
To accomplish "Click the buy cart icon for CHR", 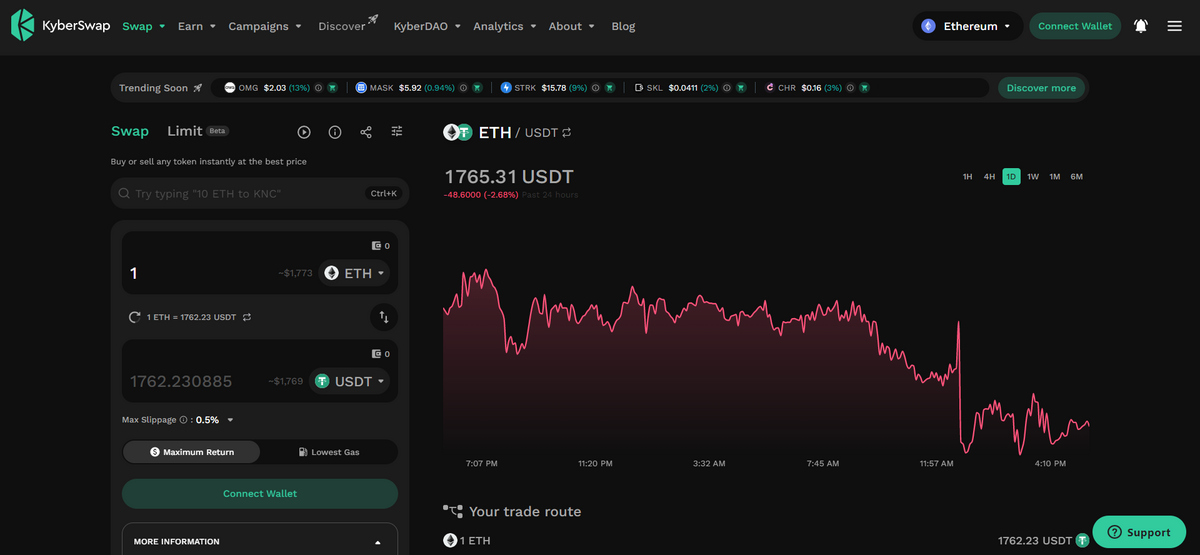I will [x=864, y=88].
